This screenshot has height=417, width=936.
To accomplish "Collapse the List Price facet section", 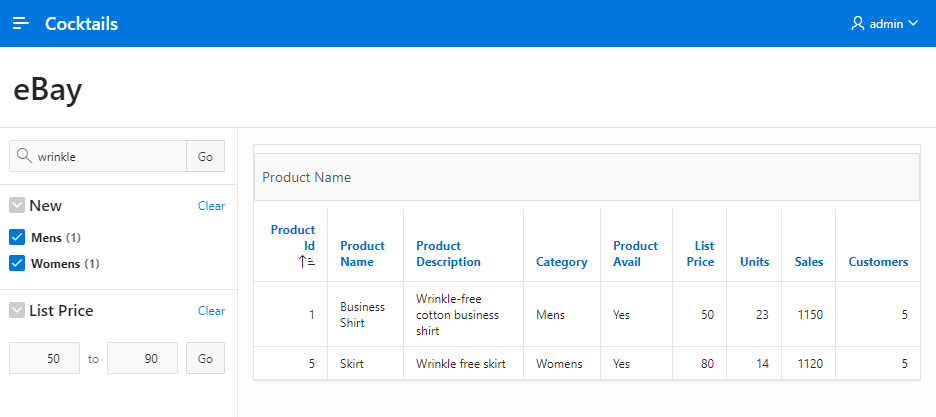I will (x=17, y=311).
